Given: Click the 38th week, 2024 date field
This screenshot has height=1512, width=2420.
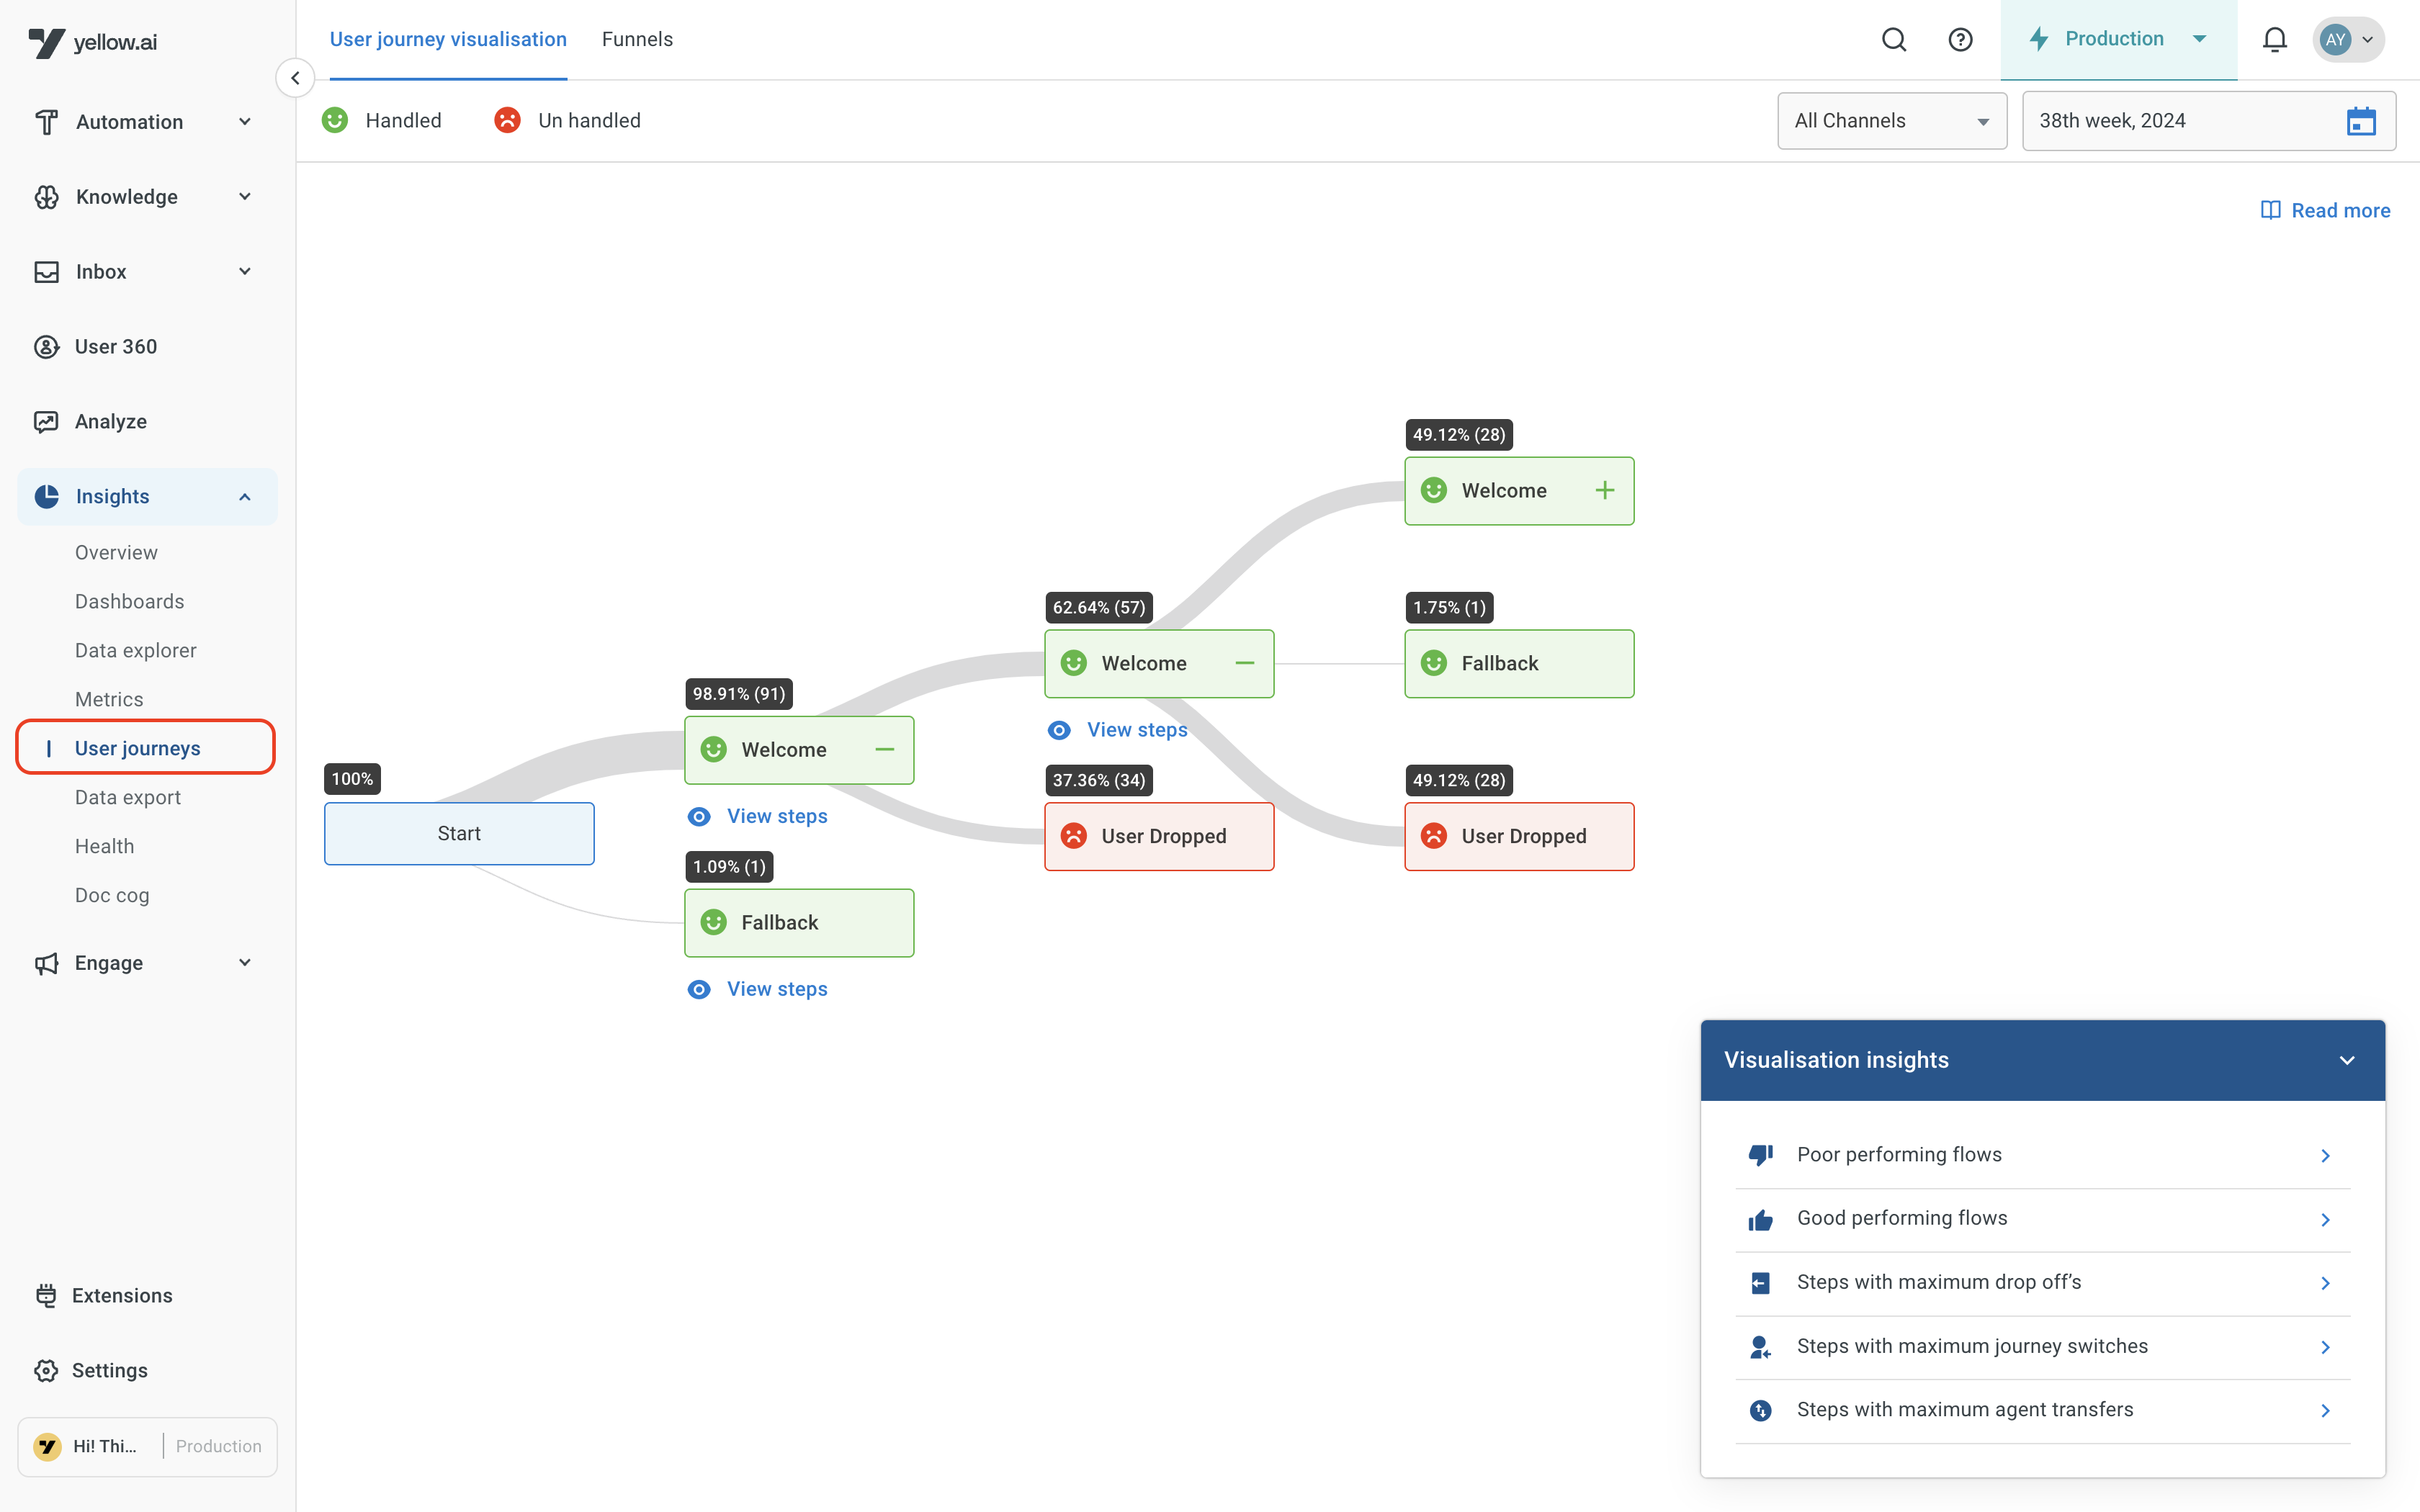Looking at the screenshot, I should [x=2208, y=121].
